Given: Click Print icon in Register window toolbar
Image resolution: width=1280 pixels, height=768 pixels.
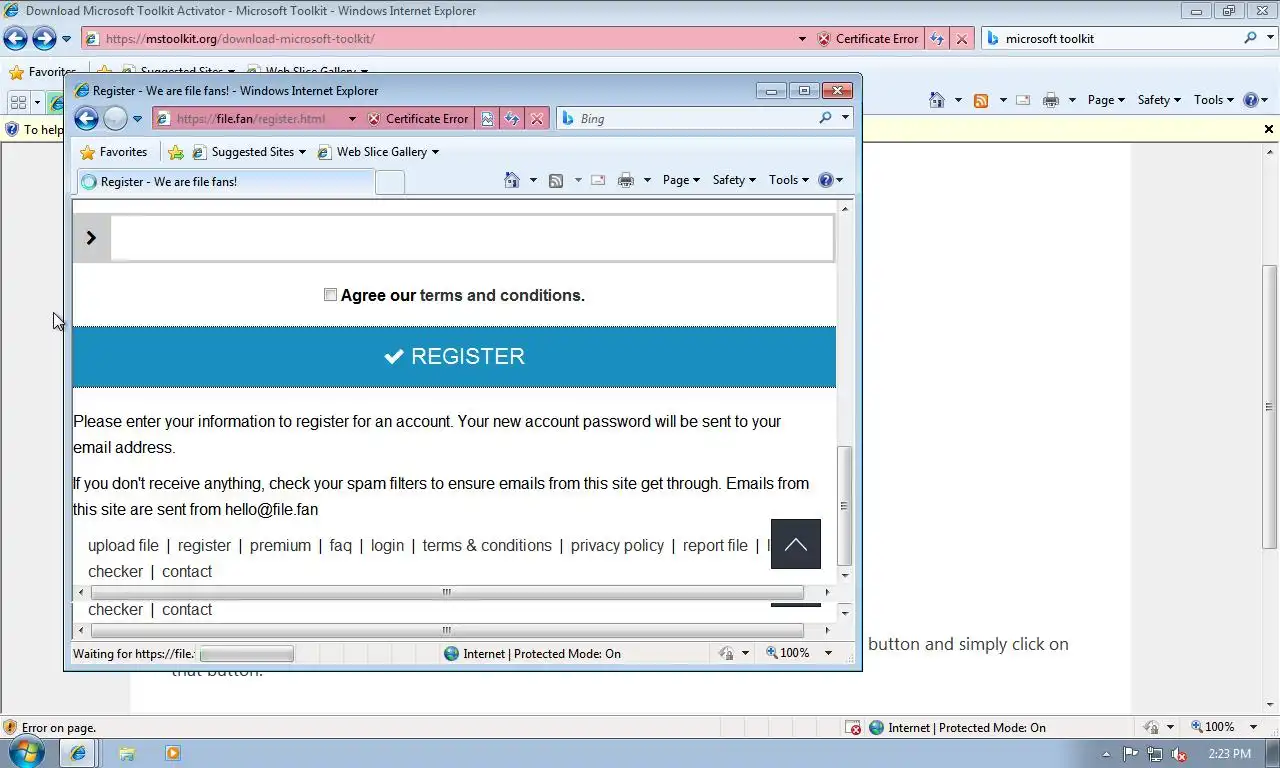Looking at the screenshot, I should [626, 180].
